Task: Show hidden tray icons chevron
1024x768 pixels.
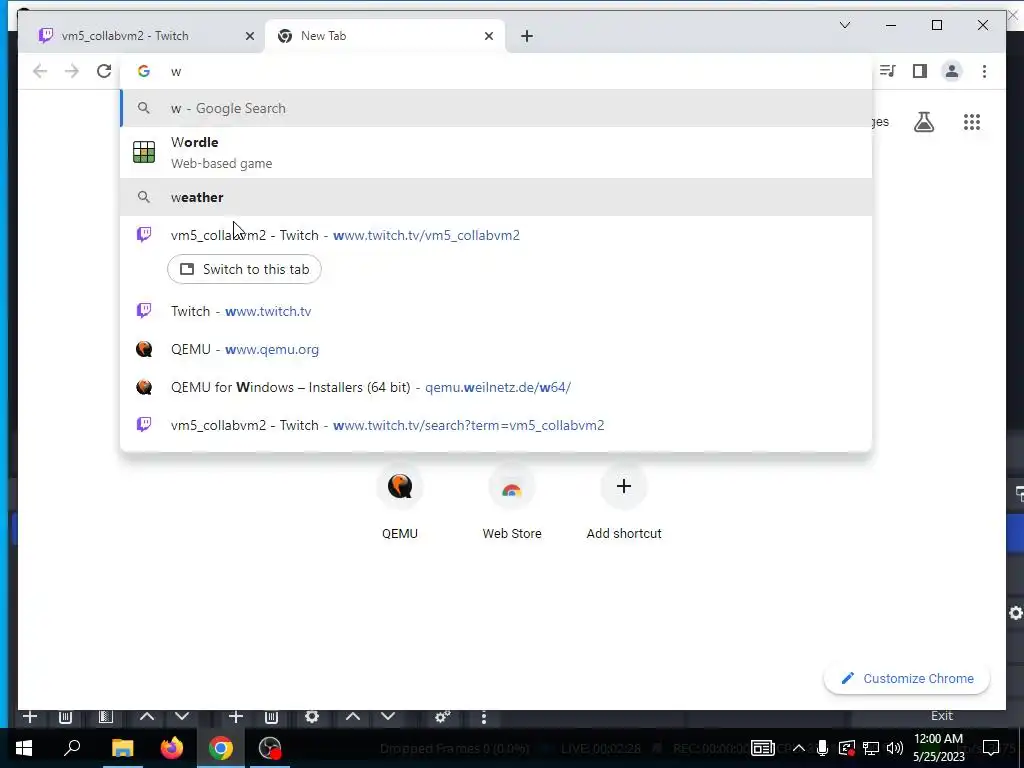Action: coord(799,748)
